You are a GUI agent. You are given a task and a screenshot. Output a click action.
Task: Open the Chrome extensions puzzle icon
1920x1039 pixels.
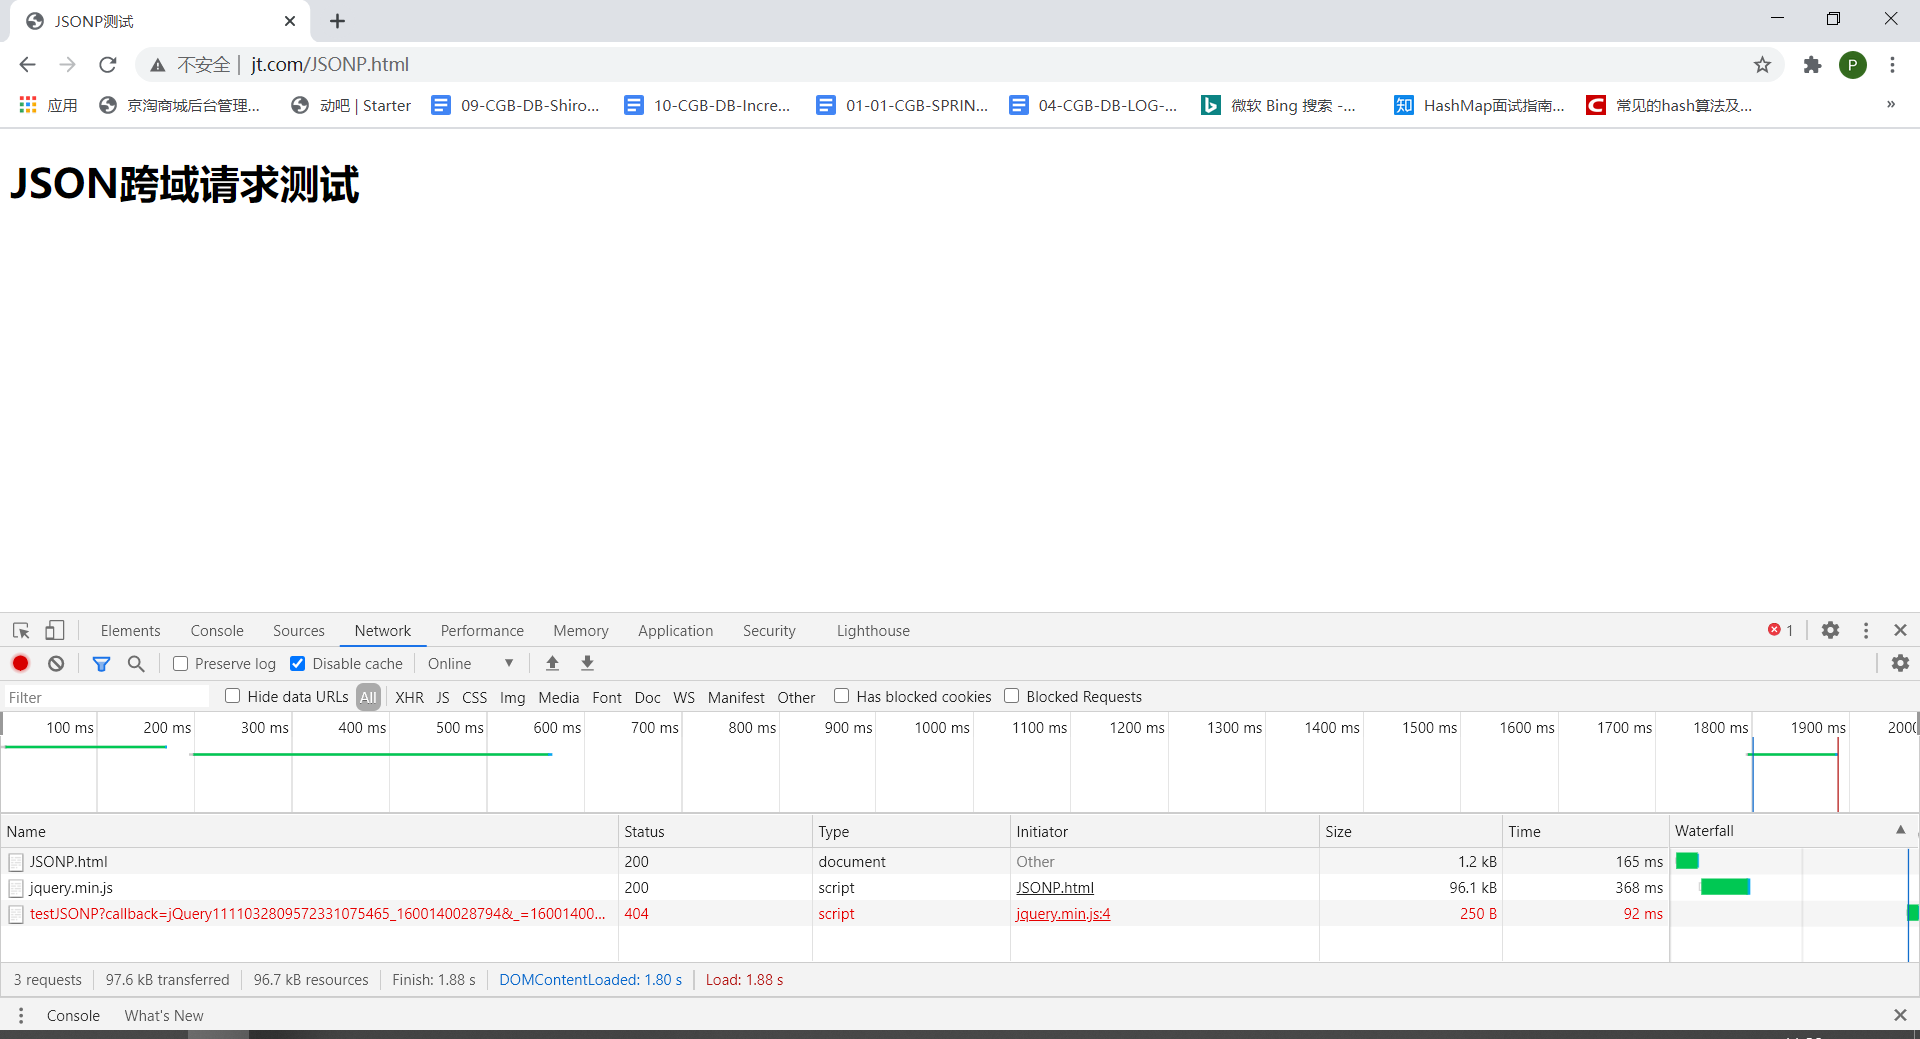click(1812, 65)
